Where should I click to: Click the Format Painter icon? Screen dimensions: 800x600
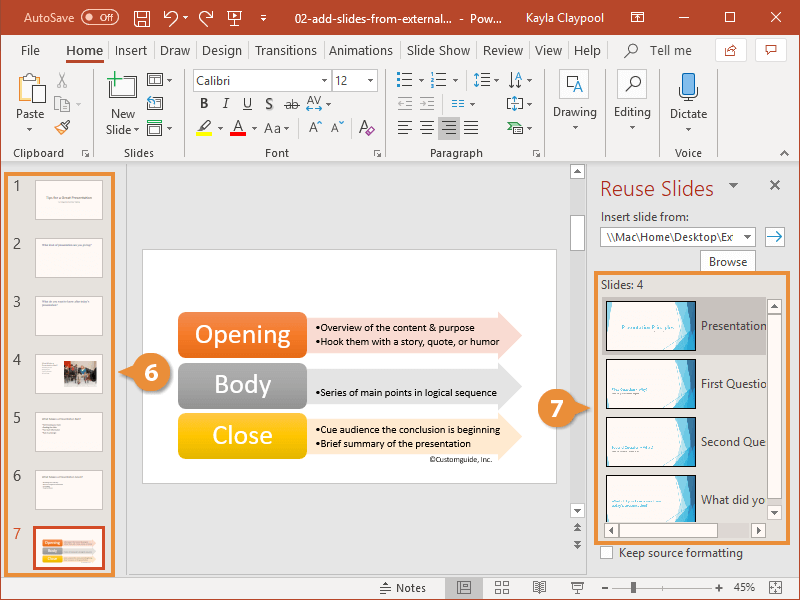(62, 127)
